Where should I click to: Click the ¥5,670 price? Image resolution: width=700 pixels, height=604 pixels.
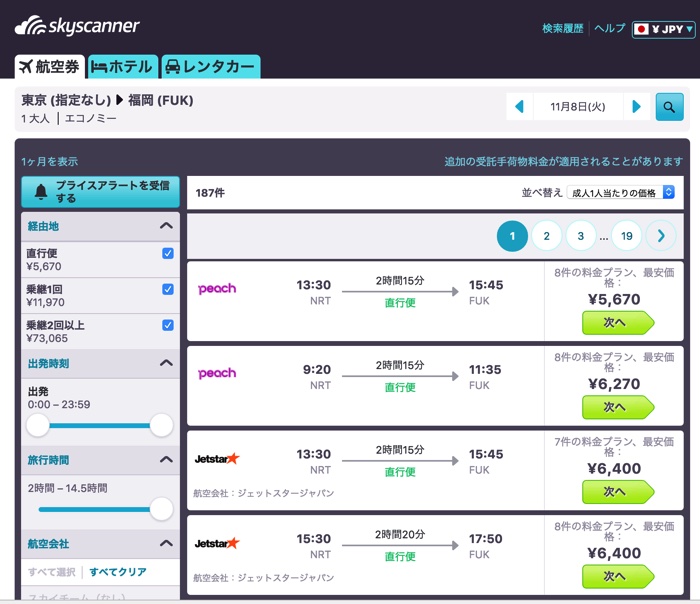[614, 299]
